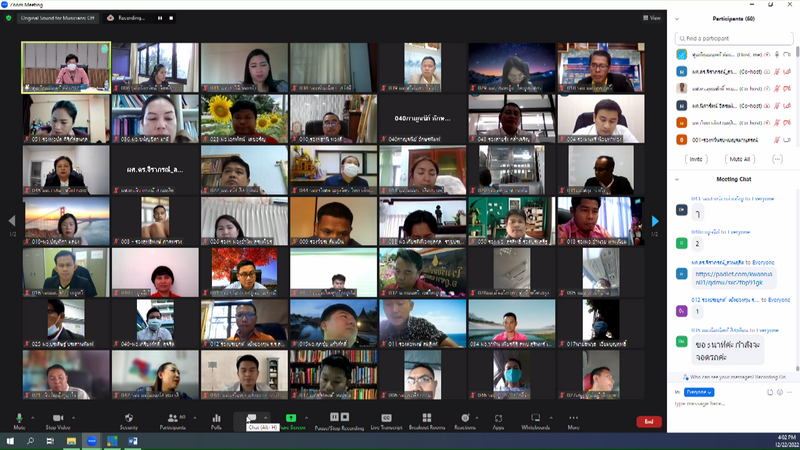The height and width of the screenshot is (450, 800).
Task: Open Task View on the taskbar
Action: [51, 441]
